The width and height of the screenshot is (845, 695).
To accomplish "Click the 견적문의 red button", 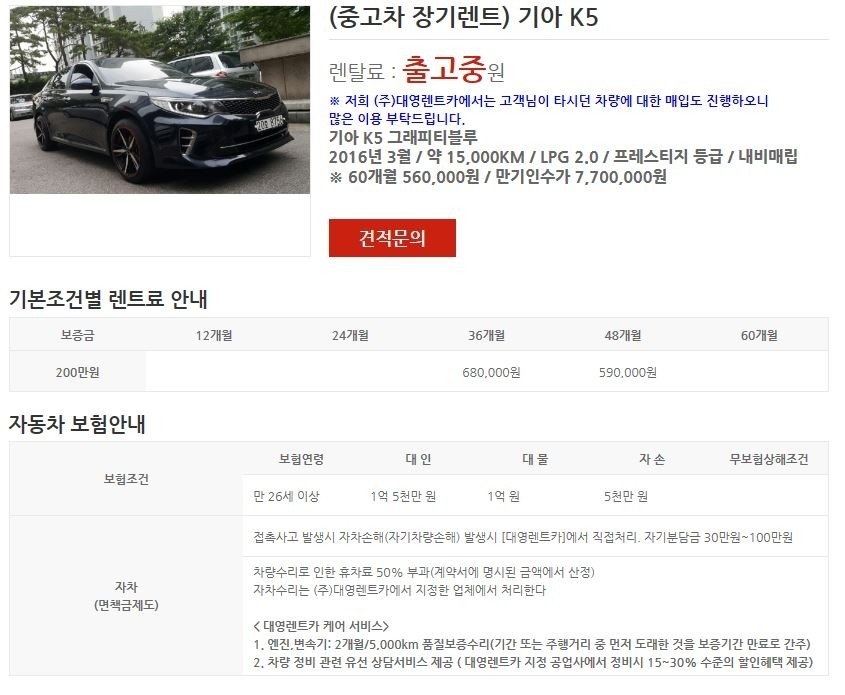I will click(392, 238).
